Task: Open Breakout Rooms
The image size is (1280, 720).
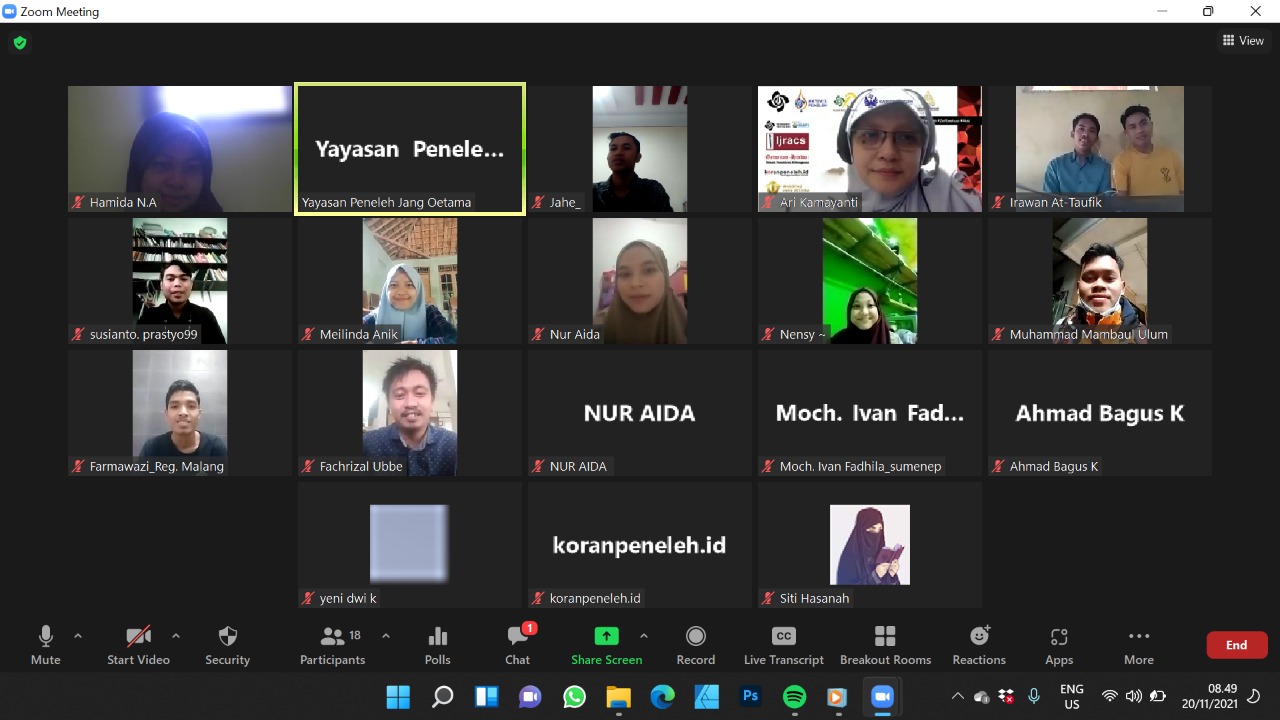Action: click(x=885, y=645)
